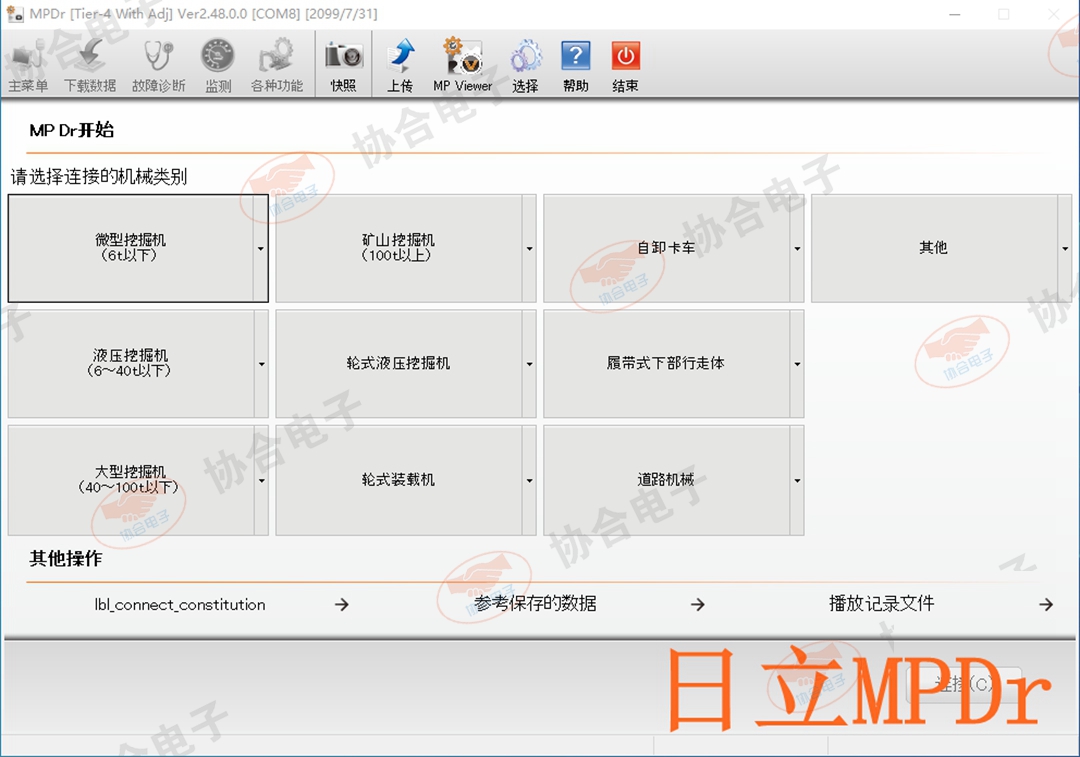Open dropdown arrow next to 其他
The width and height of the screenshot is (1080, 757).
(1065, 249)
